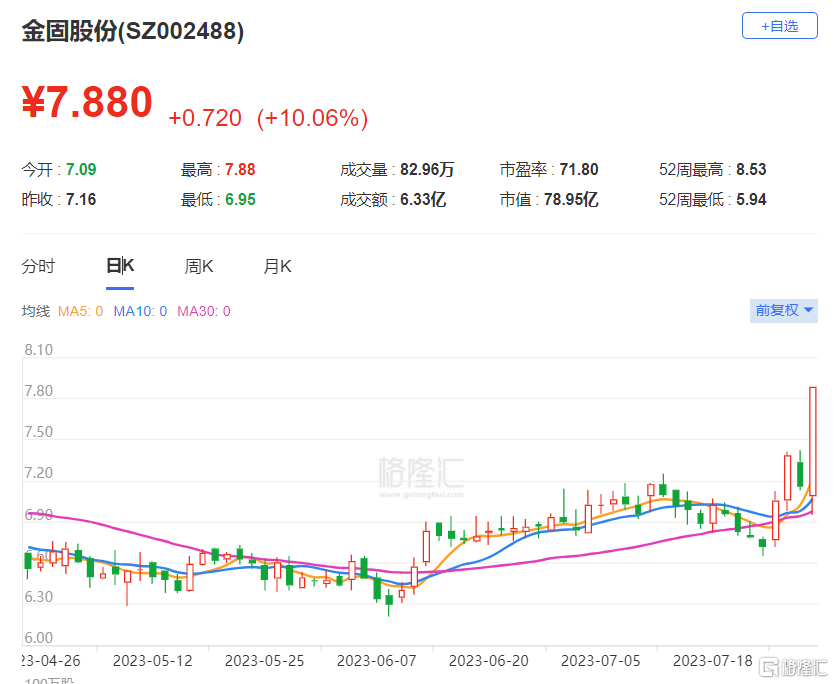Click current price ¥7.880

click(x=87, y=102)
